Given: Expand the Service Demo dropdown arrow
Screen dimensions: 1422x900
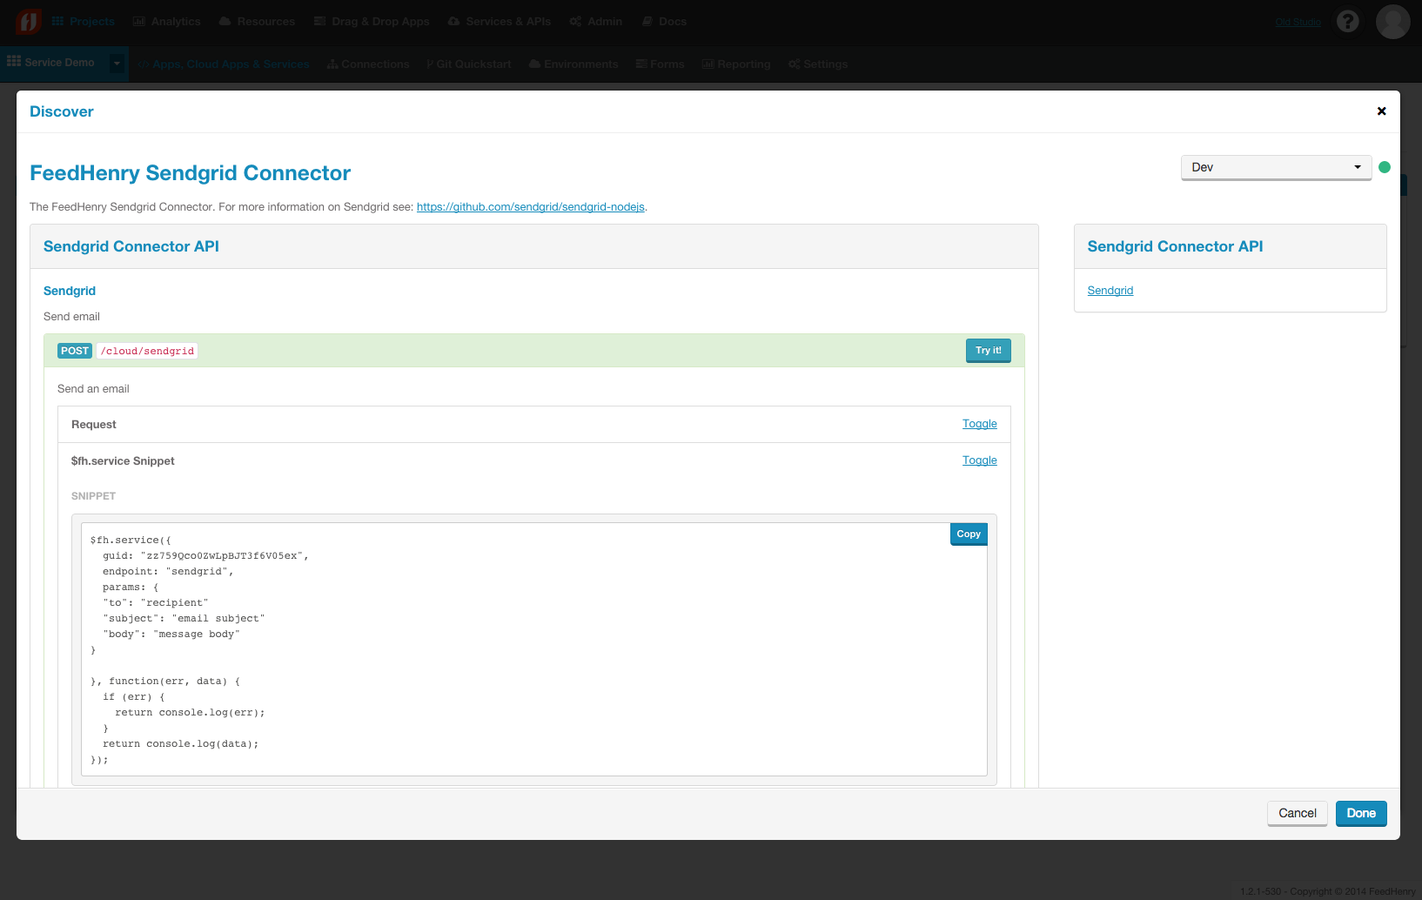Looking at the screenshot, I should tap(117, 63).
